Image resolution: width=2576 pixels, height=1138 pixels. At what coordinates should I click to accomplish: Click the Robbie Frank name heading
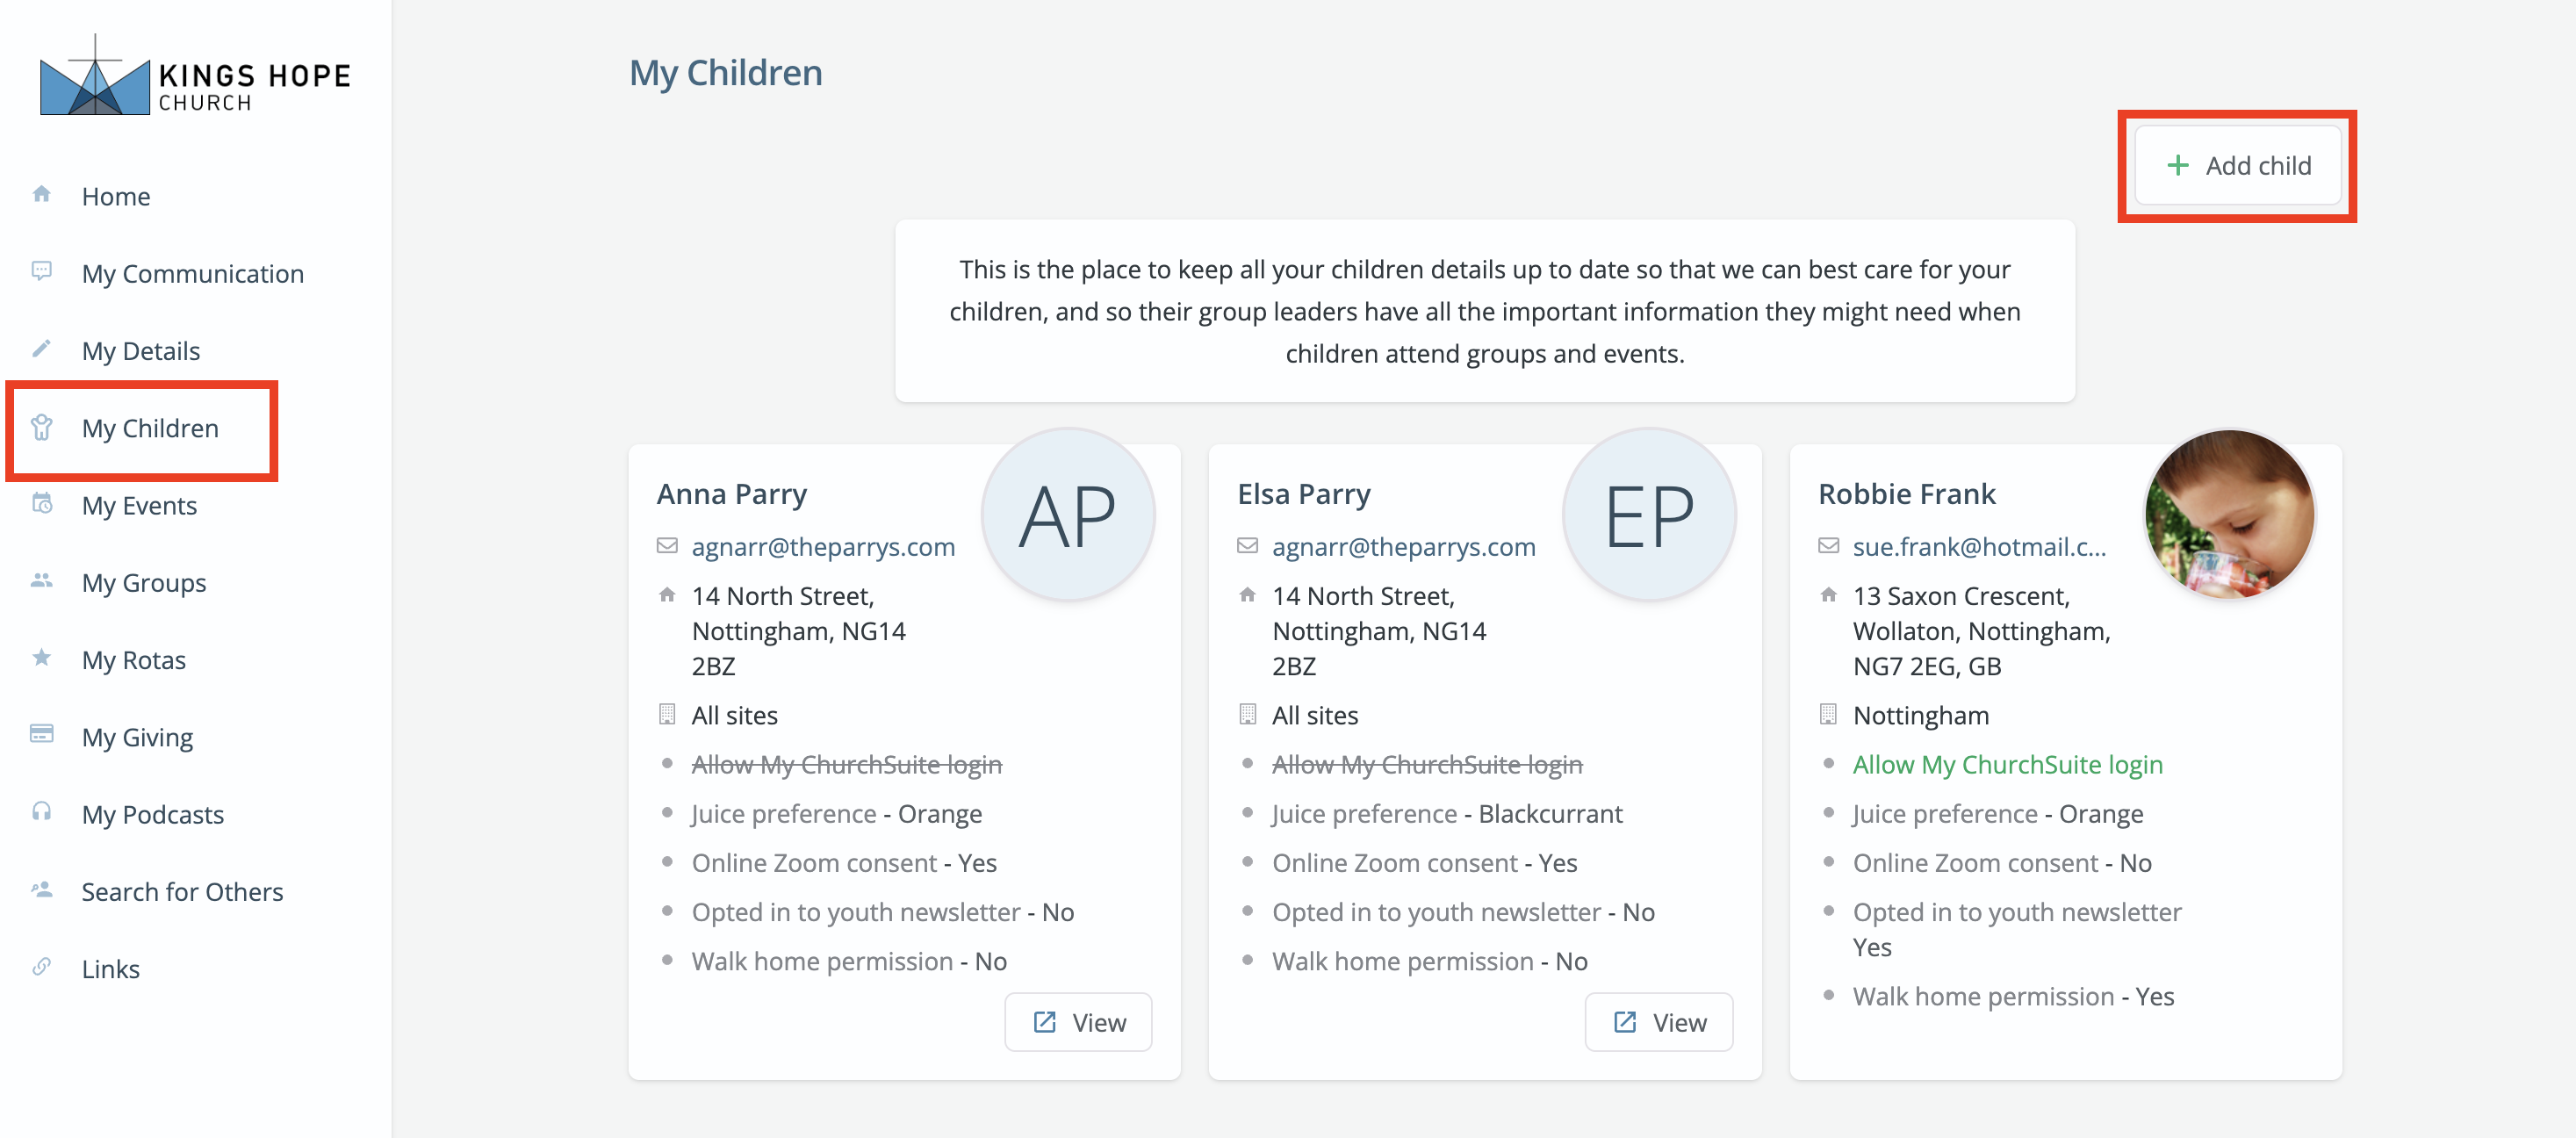(1906, 493)
